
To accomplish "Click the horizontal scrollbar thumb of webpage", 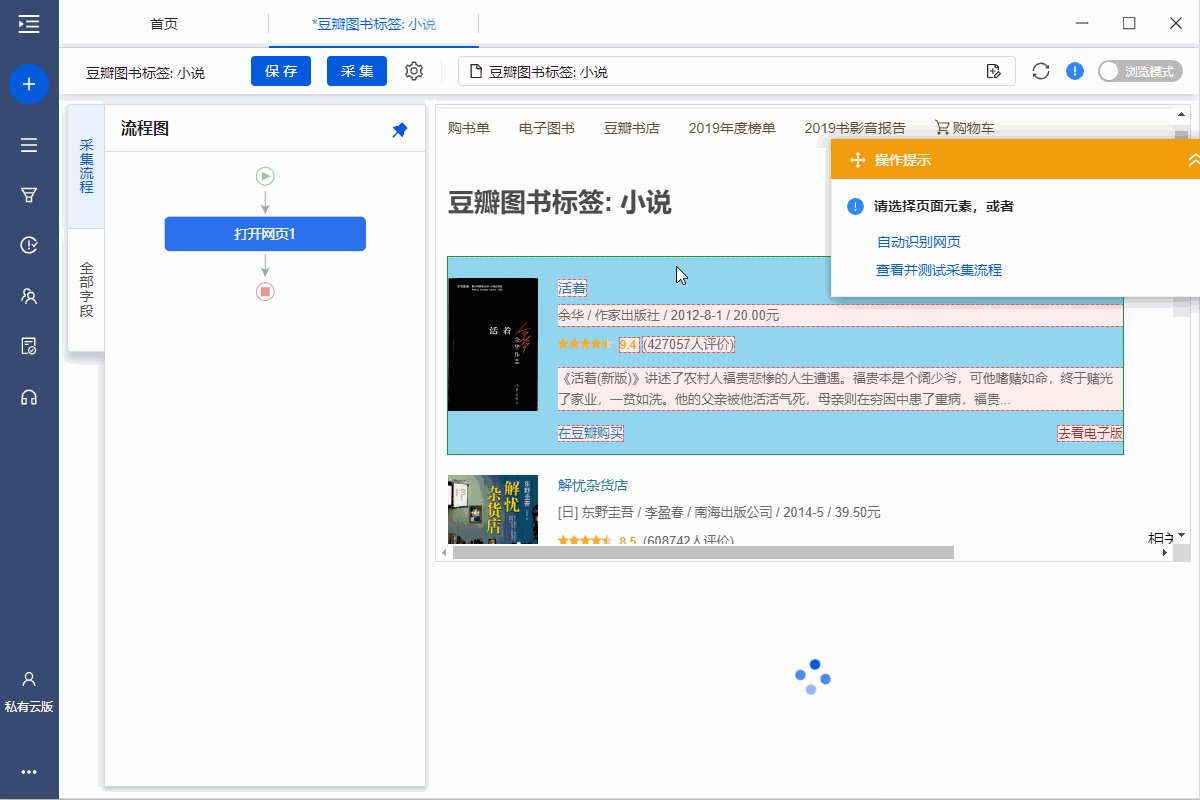I will [x=704, y=552].
